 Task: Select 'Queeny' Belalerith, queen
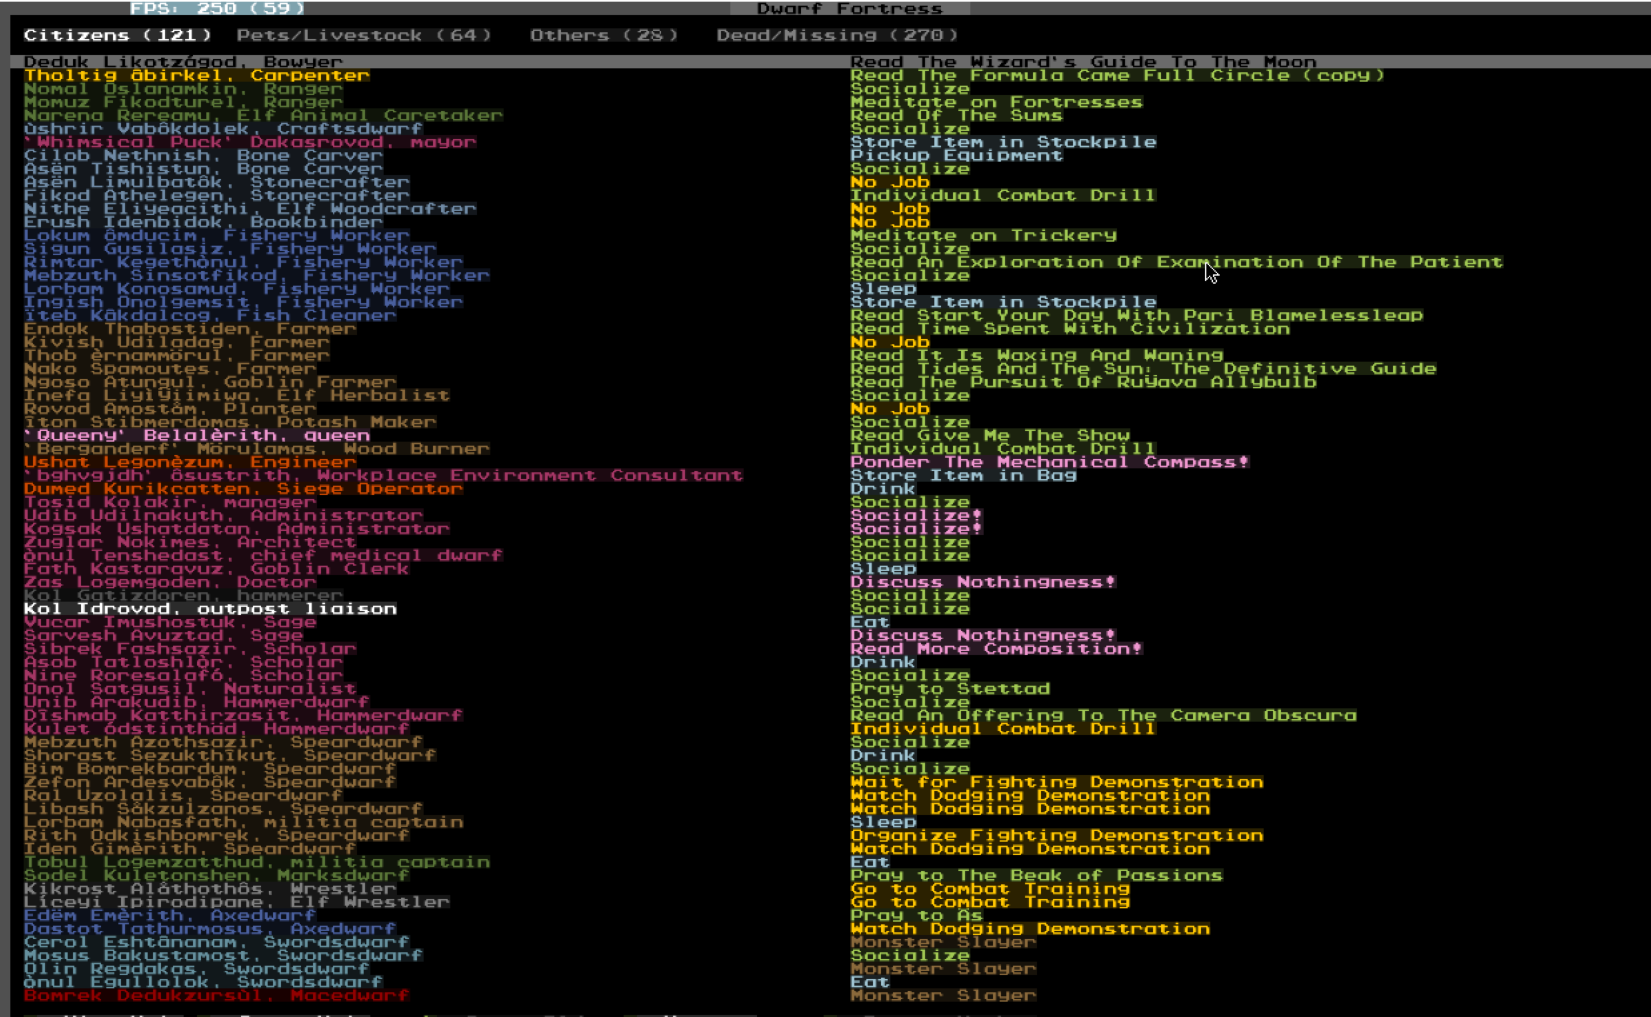click(x=196, y=435)
